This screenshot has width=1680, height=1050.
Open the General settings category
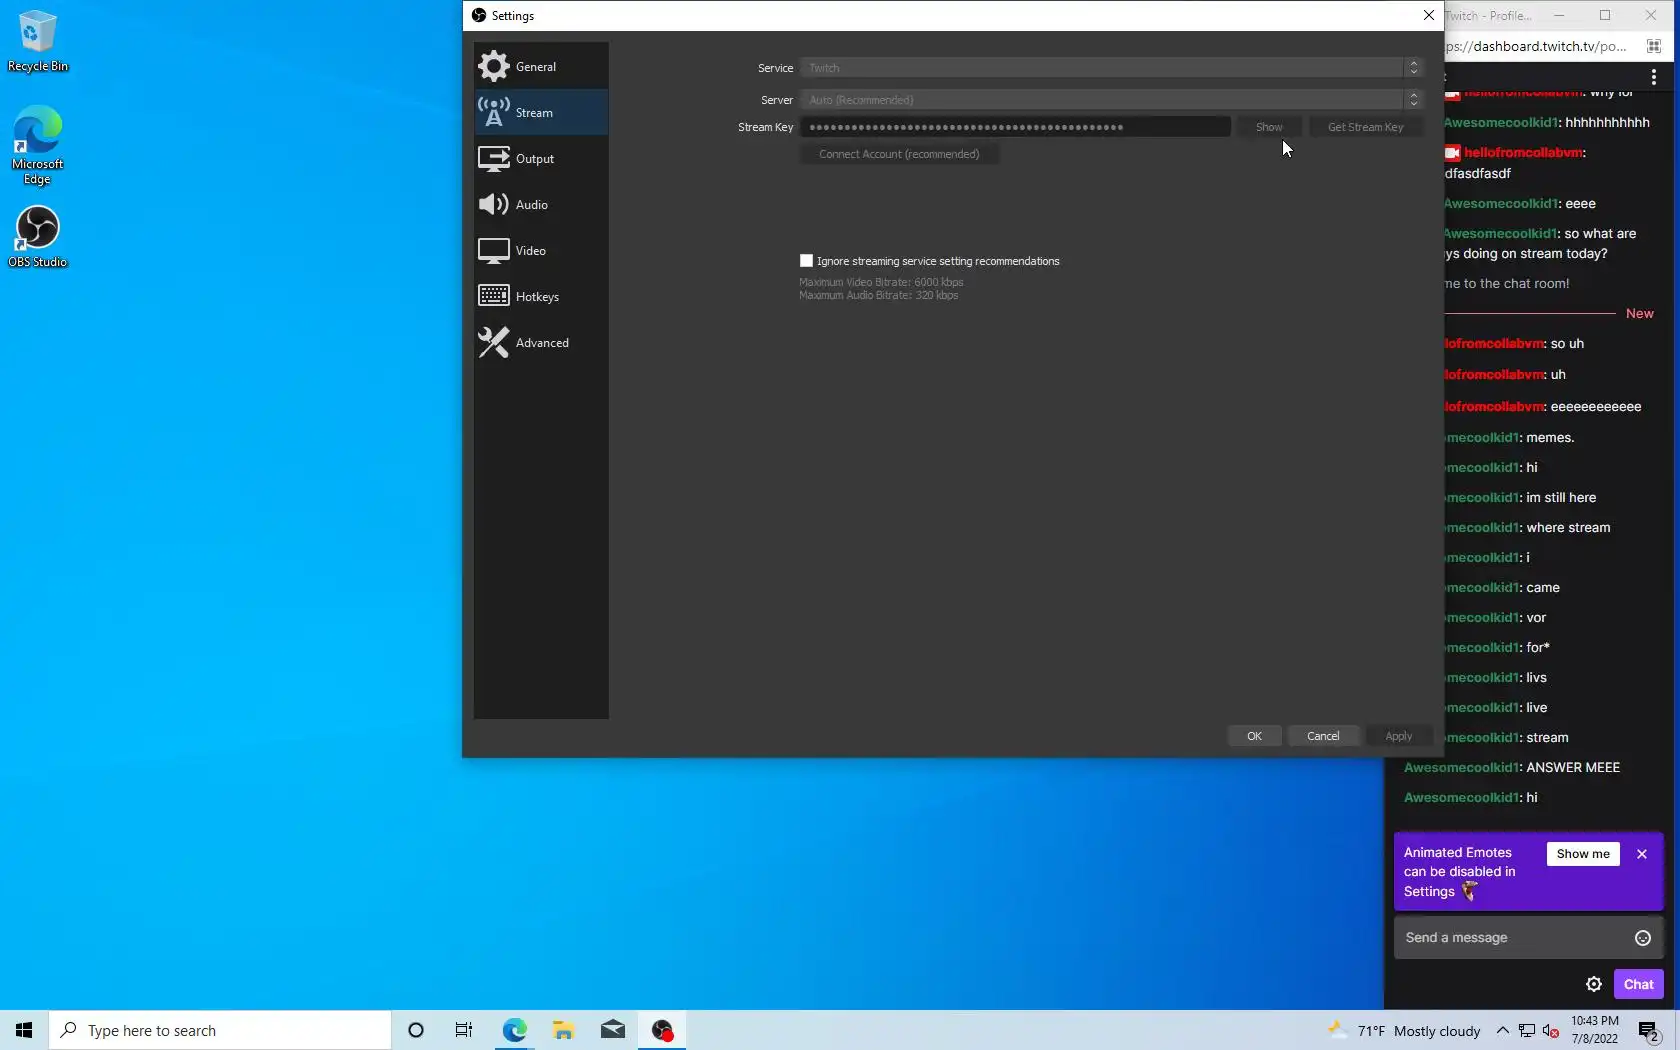pyautogui.click(x=540, y=67)
